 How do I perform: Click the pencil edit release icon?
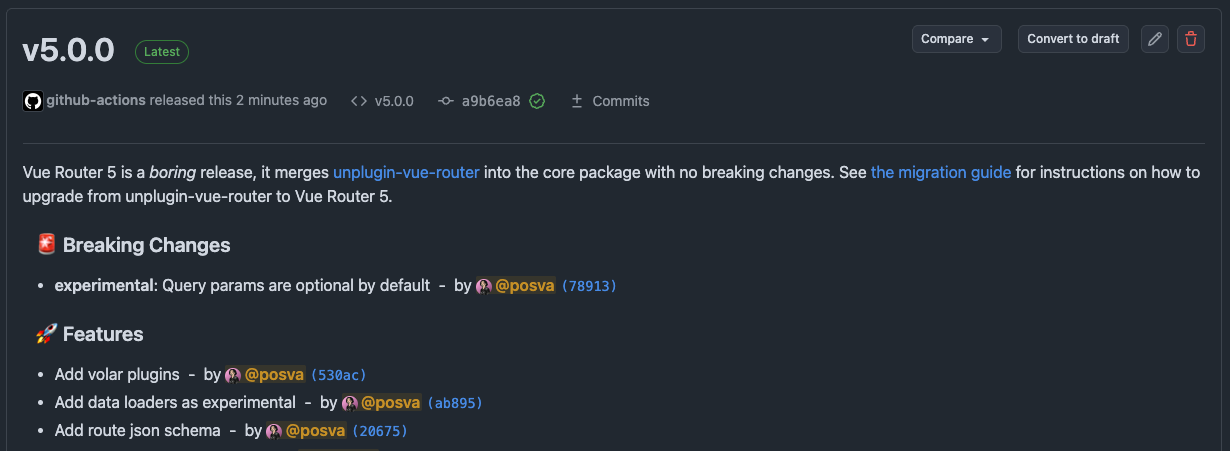tap(1155, 39)
